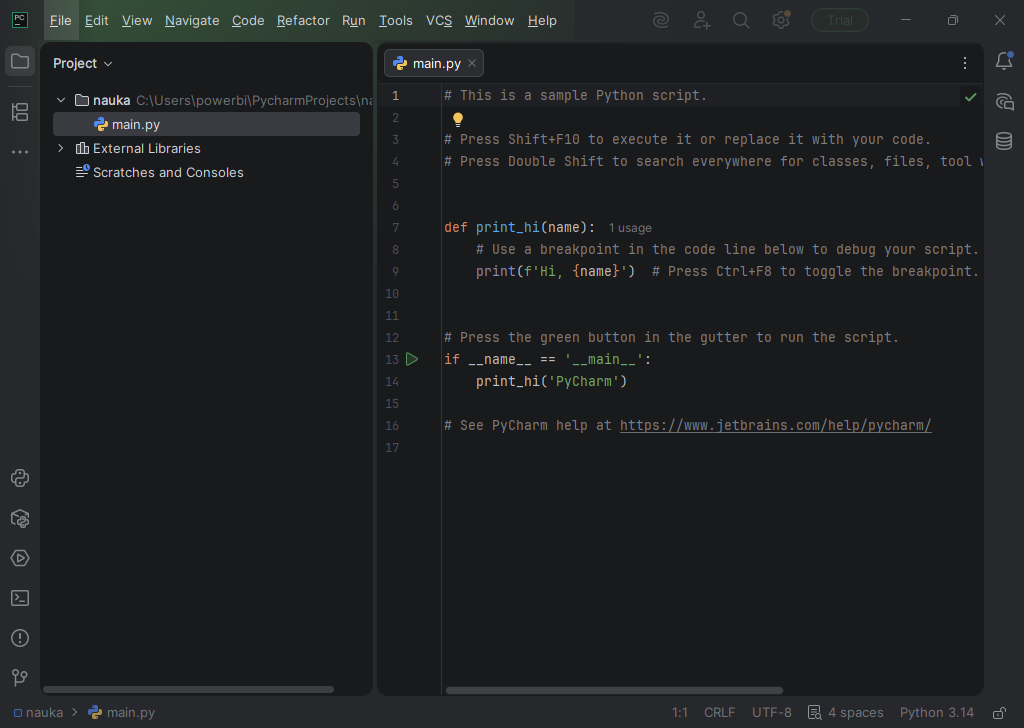Image resolution: width=1024 pixels, height=728 pixels.
Task: Open Python 3.14 interpreter selector
Action: [936, 712]
